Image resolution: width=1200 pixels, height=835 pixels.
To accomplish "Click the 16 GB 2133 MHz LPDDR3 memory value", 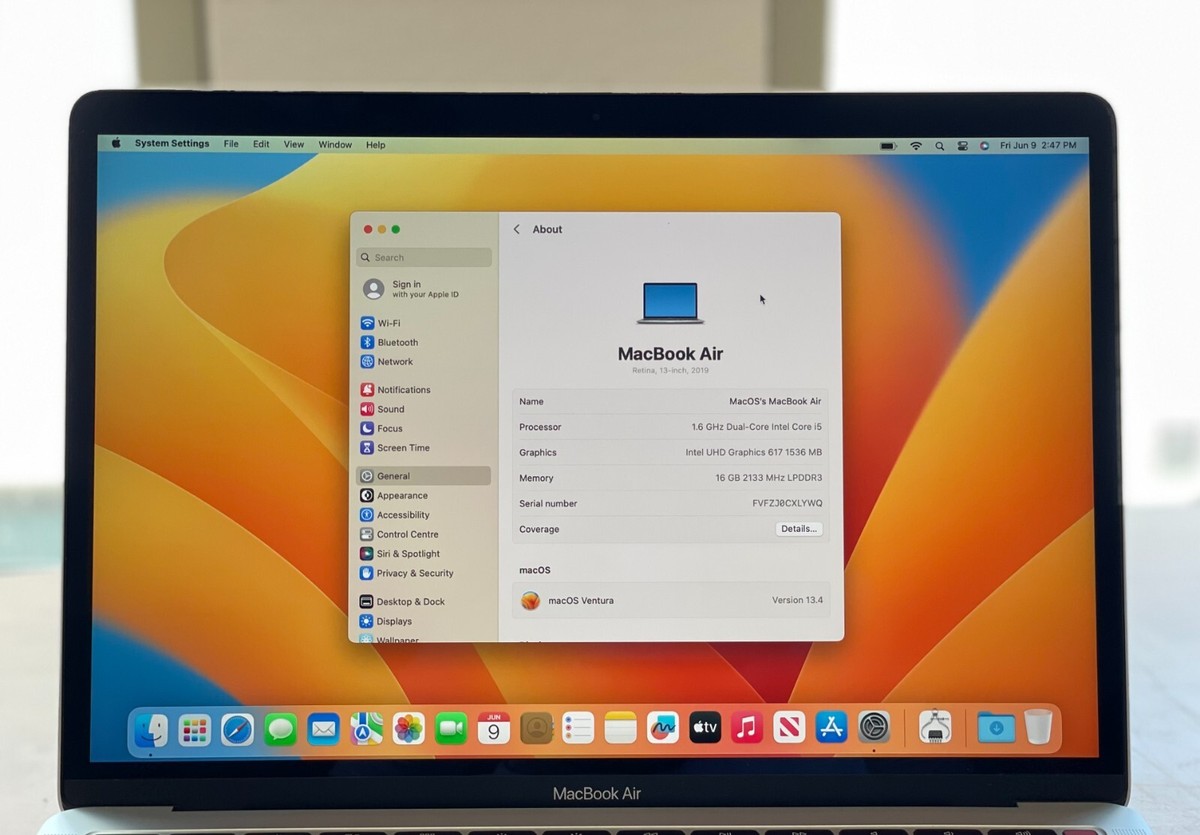I will [769, 478].
